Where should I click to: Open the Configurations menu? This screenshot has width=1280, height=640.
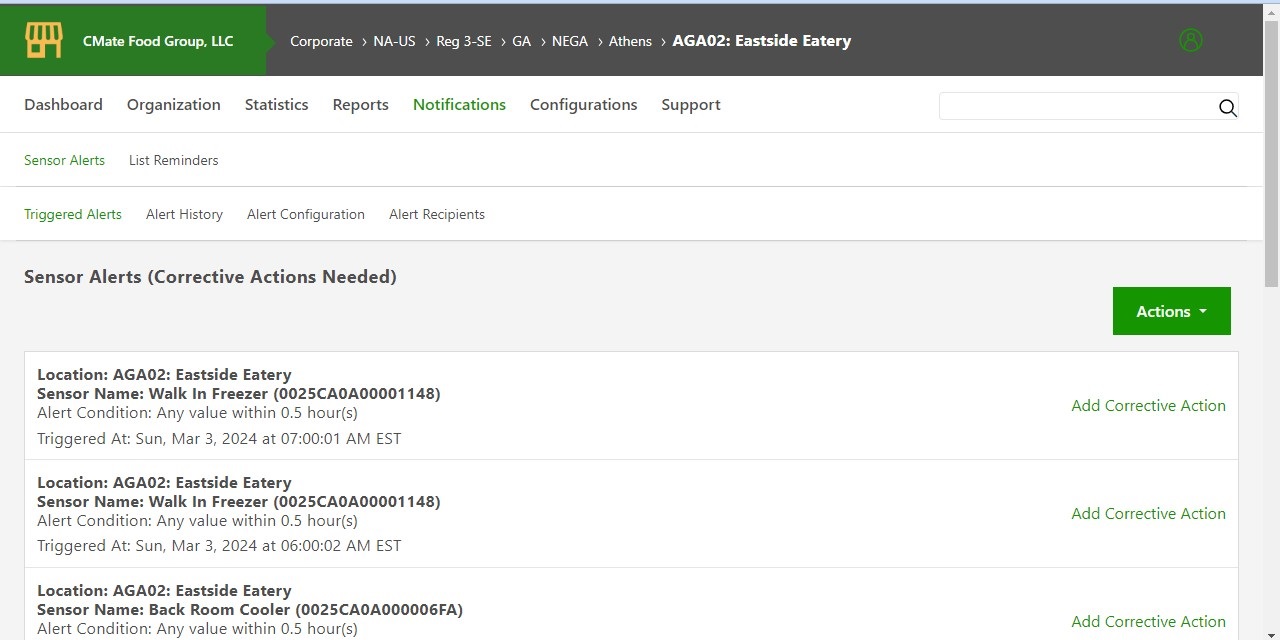tap(584, 104)
